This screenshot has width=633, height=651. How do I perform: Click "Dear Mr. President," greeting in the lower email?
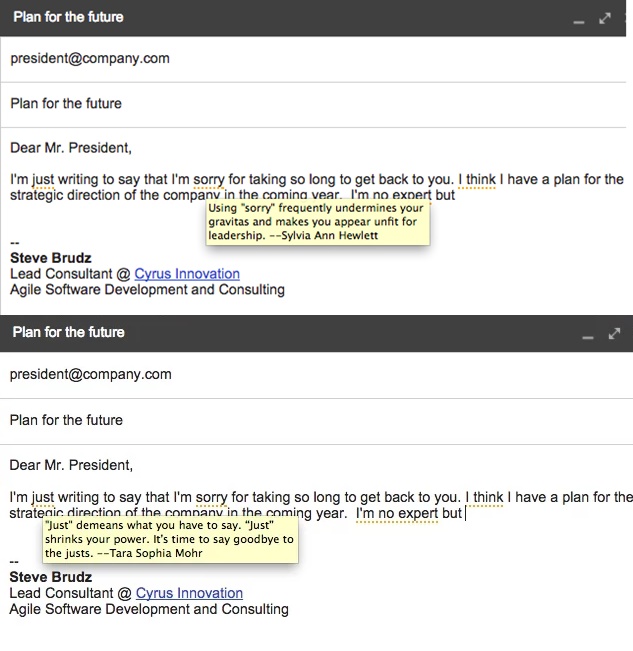pyautogui.click(x=71, y=465)
